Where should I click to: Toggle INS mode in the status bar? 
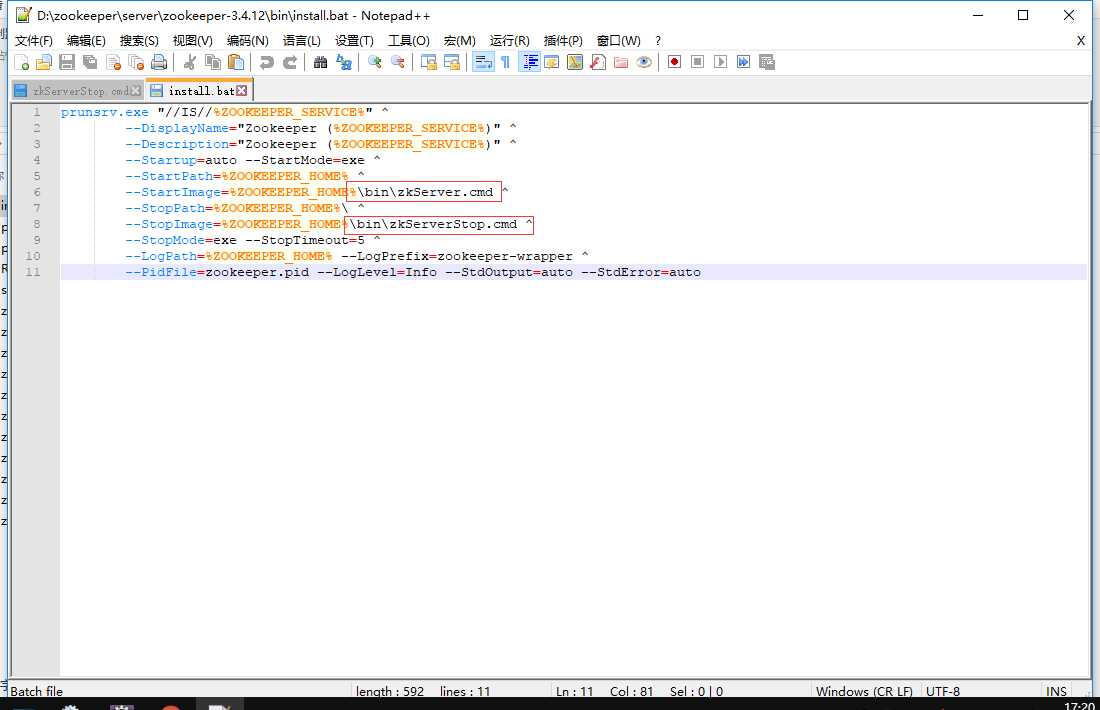coord(1057,691)
